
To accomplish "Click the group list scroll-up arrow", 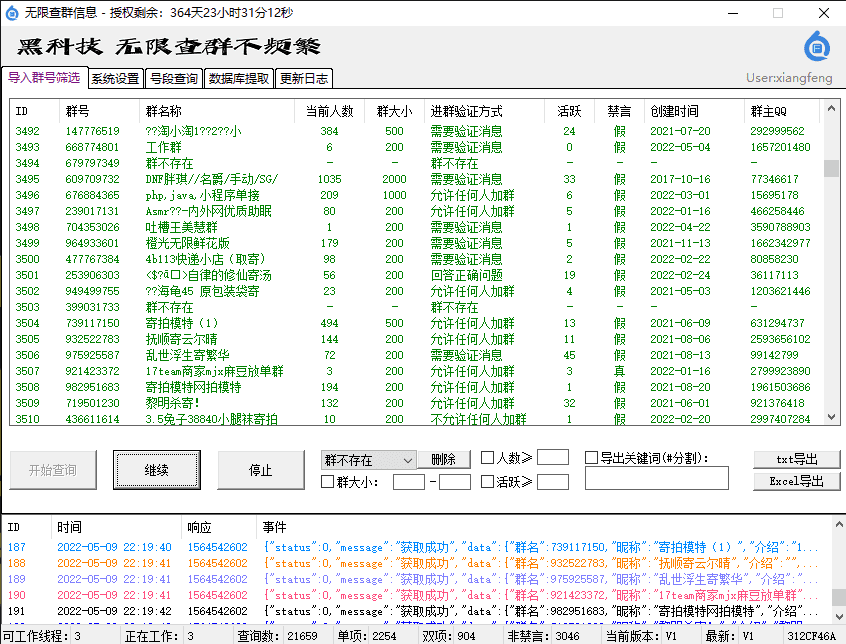I will (831, 109).
